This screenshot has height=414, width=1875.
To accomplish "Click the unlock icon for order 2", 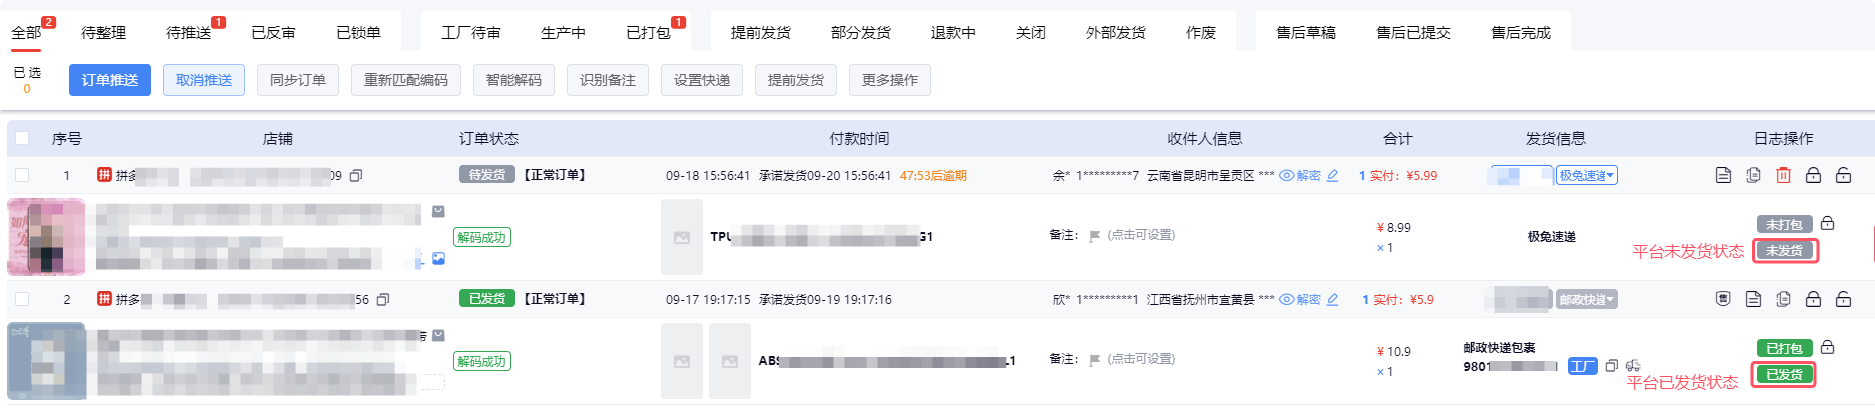I will point(1843,299).
